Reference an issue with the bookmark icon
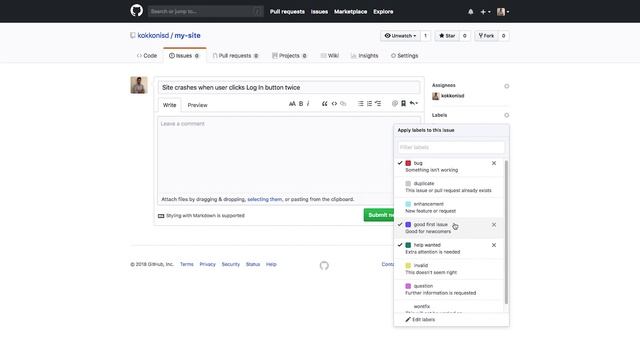This screenshot has width=640, height=360. pos(403,104)
